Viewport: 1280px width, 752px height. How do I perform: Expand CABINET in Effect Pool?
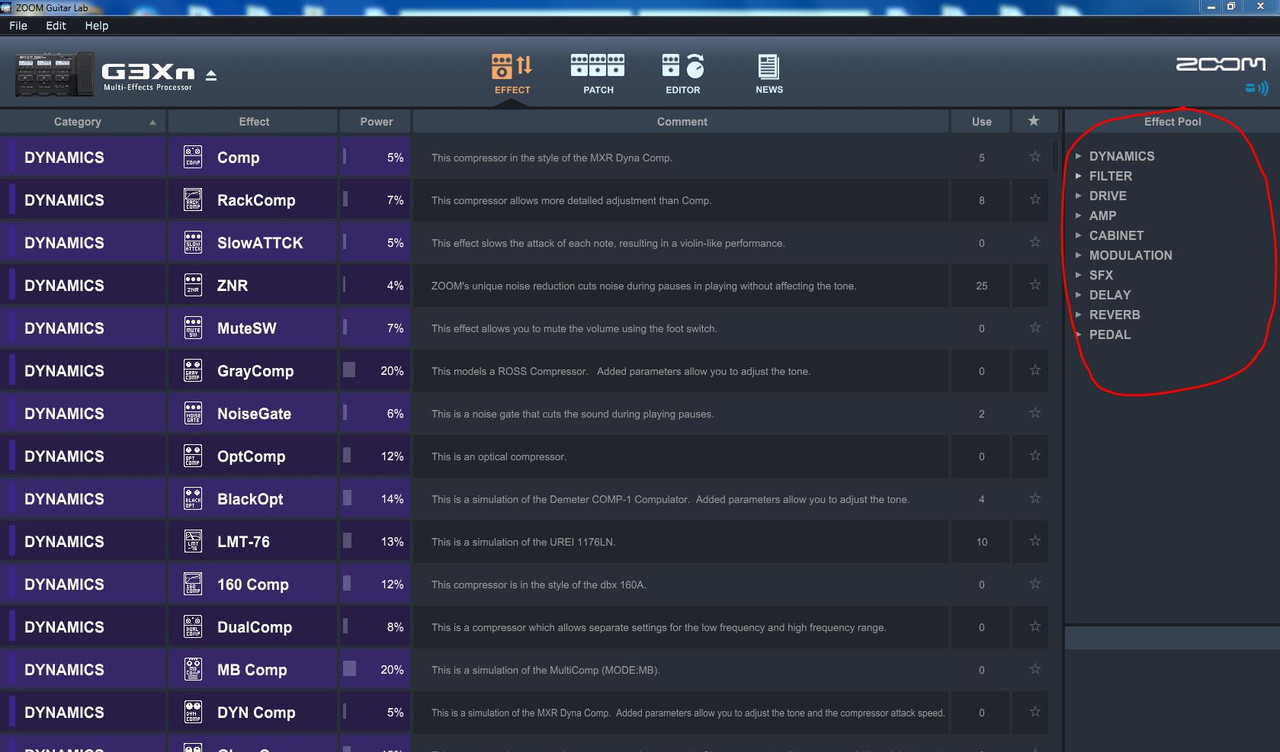1079,236
